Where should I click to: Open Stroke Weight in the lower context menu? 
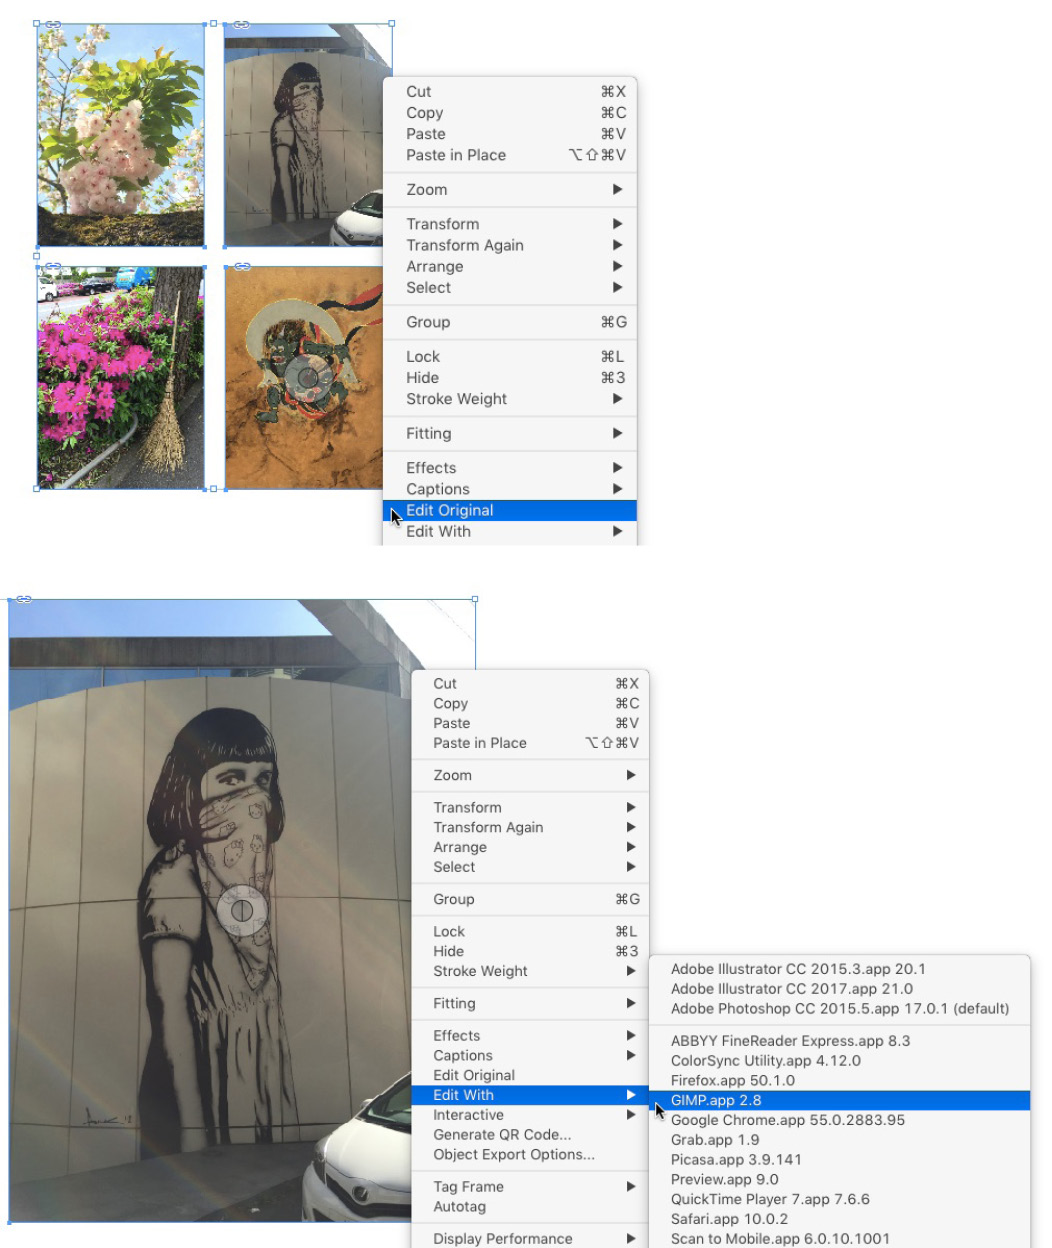coord(530,971)
